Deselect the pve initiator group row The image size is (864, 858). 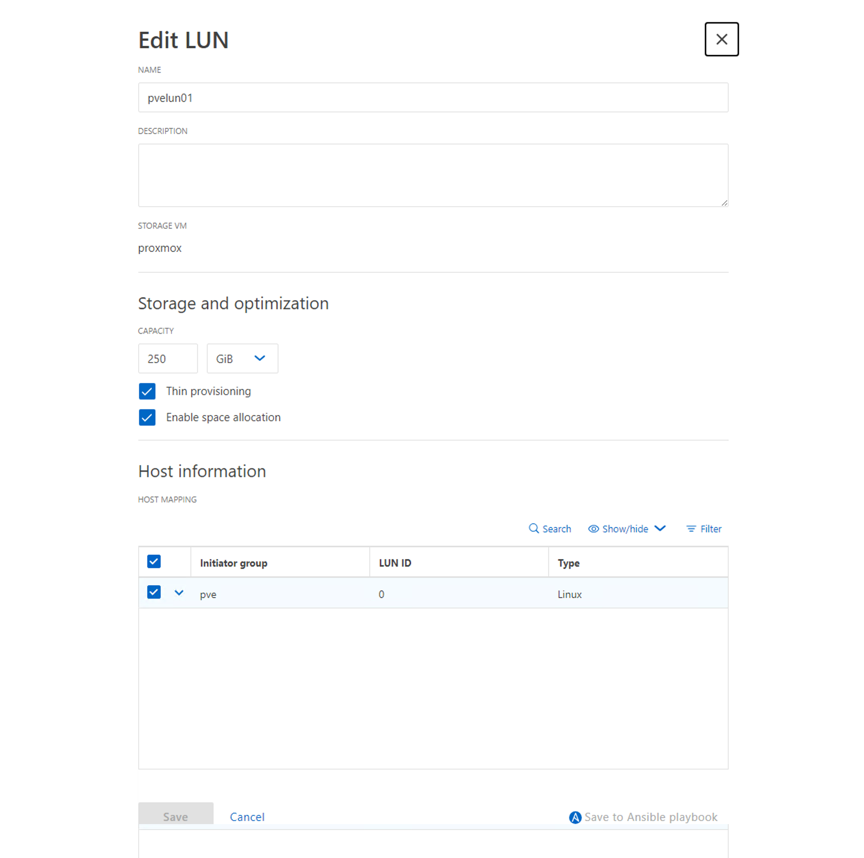(x=154, y=591)
